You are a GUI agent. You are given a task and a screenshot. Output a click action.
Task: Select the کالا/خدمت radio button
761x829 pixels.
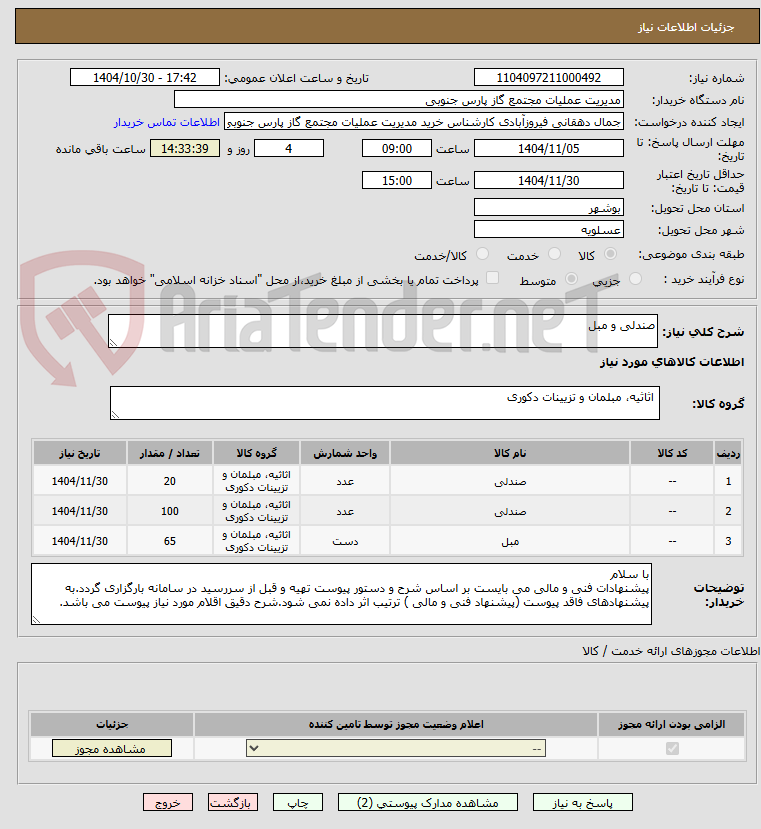(482, 254)
